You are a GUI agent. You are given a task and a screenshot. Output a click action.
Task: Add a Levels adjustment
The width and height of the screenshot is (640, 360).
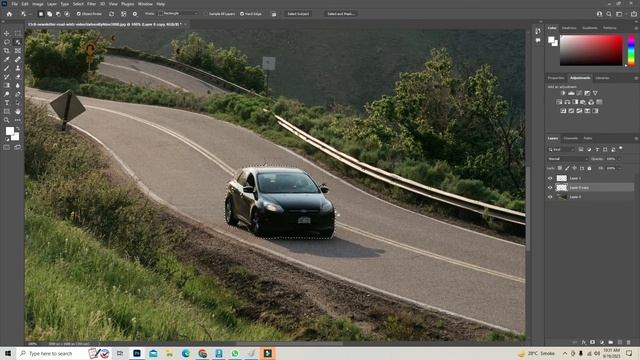pyautogui.click(x=571, y=93)
